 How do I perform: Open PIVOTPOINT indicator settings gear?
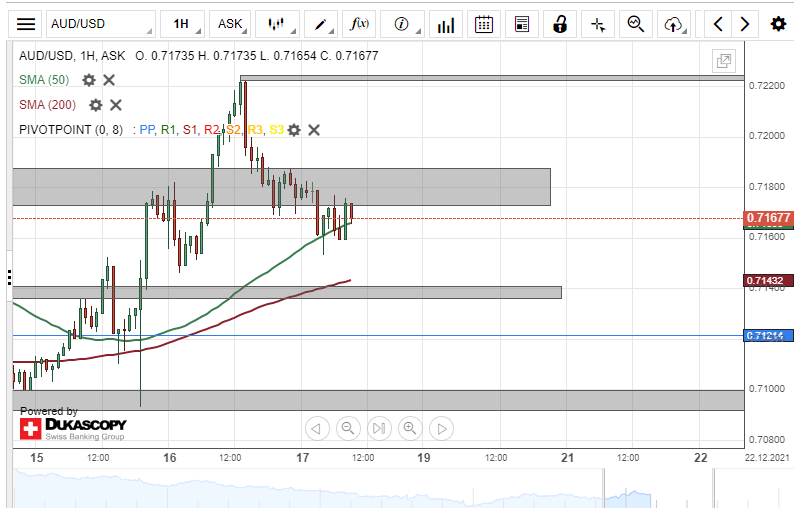(x=294, y=130)
